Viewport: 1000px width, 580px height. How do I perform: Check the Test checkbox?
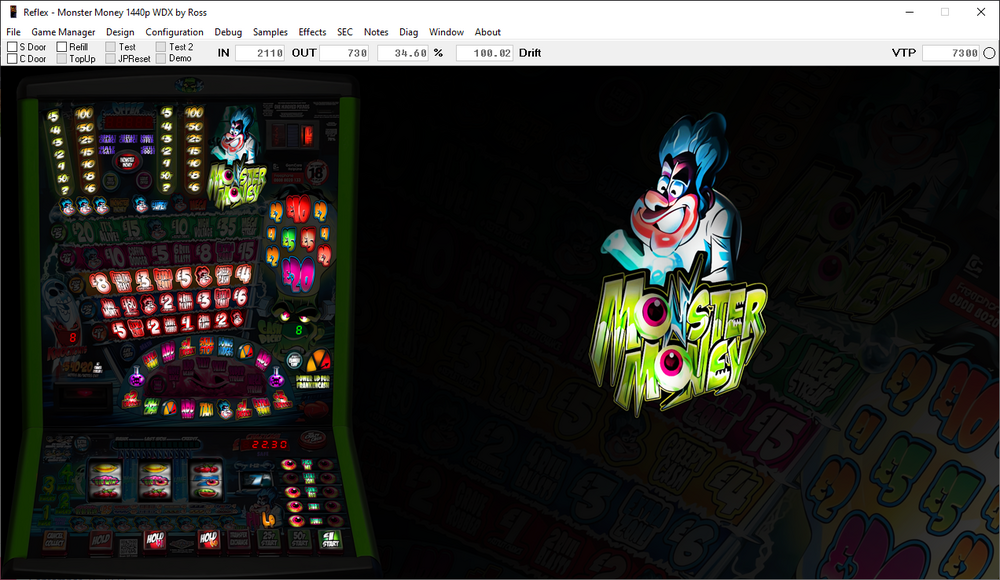click(110, 47)
